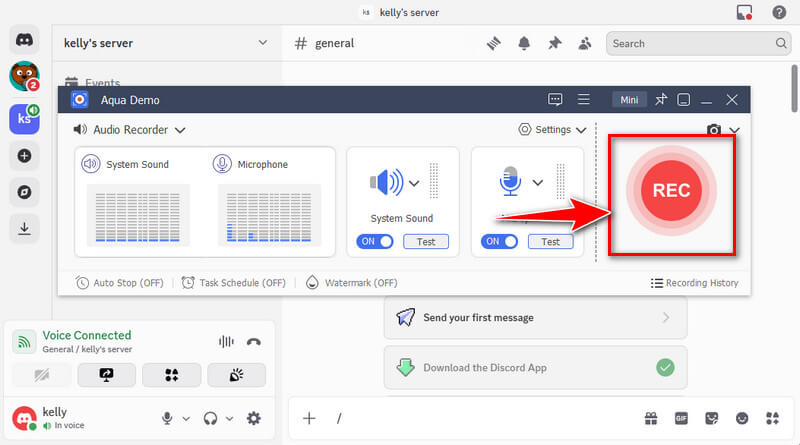The image size is (800, 445).
Task: Add attachment with plus in message bar
Action: pyautogui.click(x=309, y=418)
